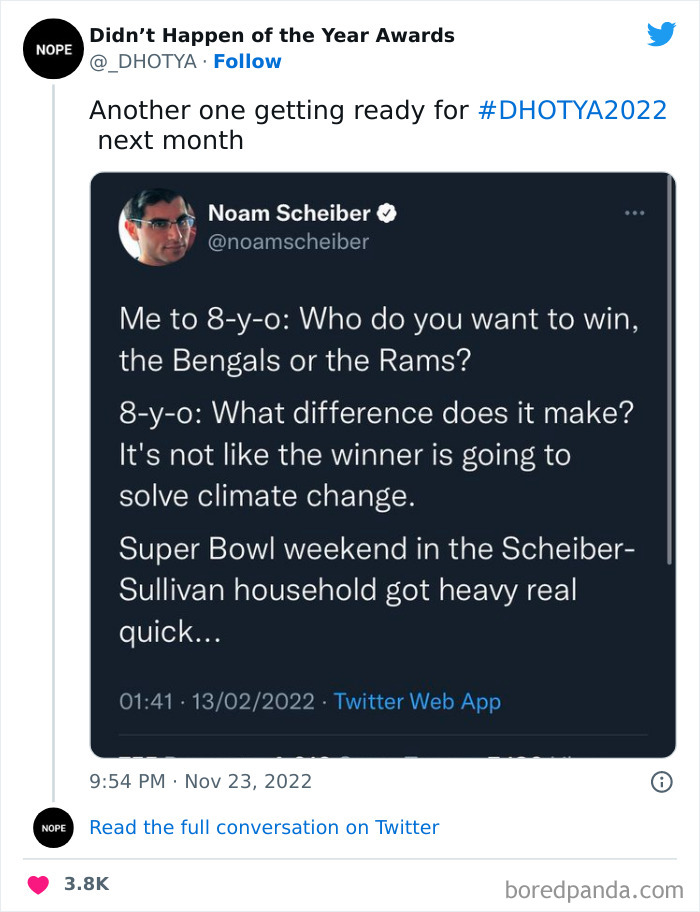Click the NOPE profile avatar at the top
Image resolution: width=700 pixels, height=912 pixels.
(53, 48)
